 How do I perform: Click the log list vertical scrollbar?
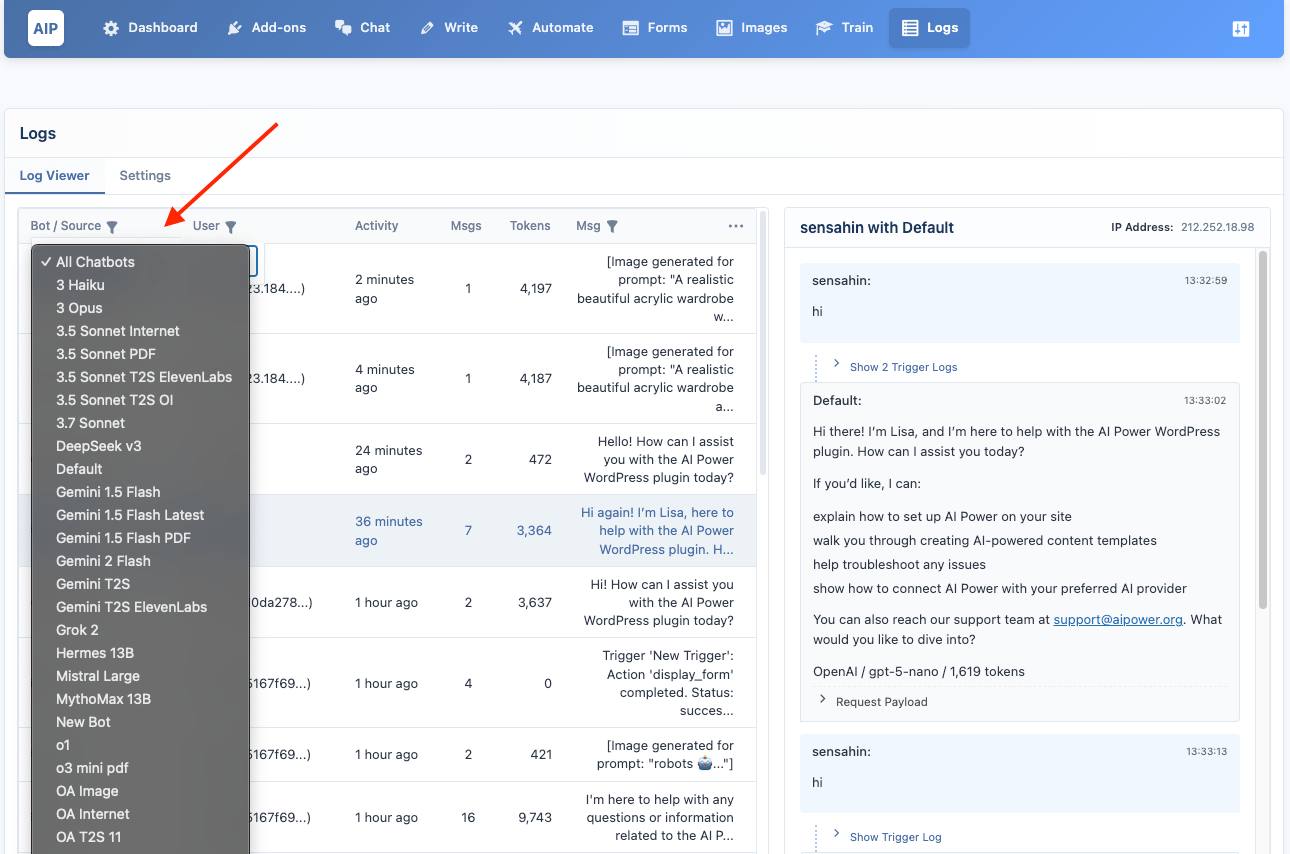click(764, 343)
